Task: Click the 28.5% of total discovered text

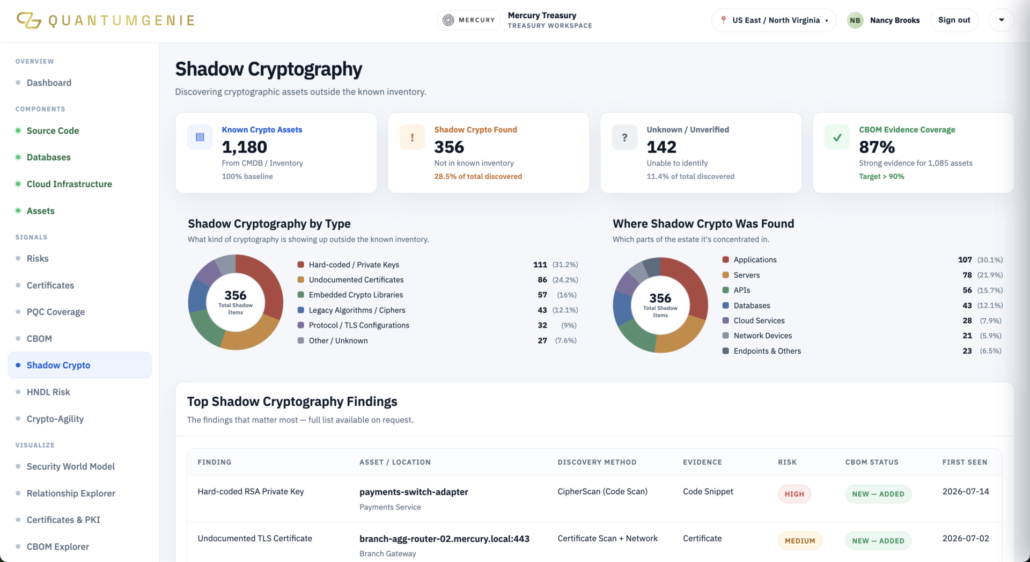Action: pos(478,177)
